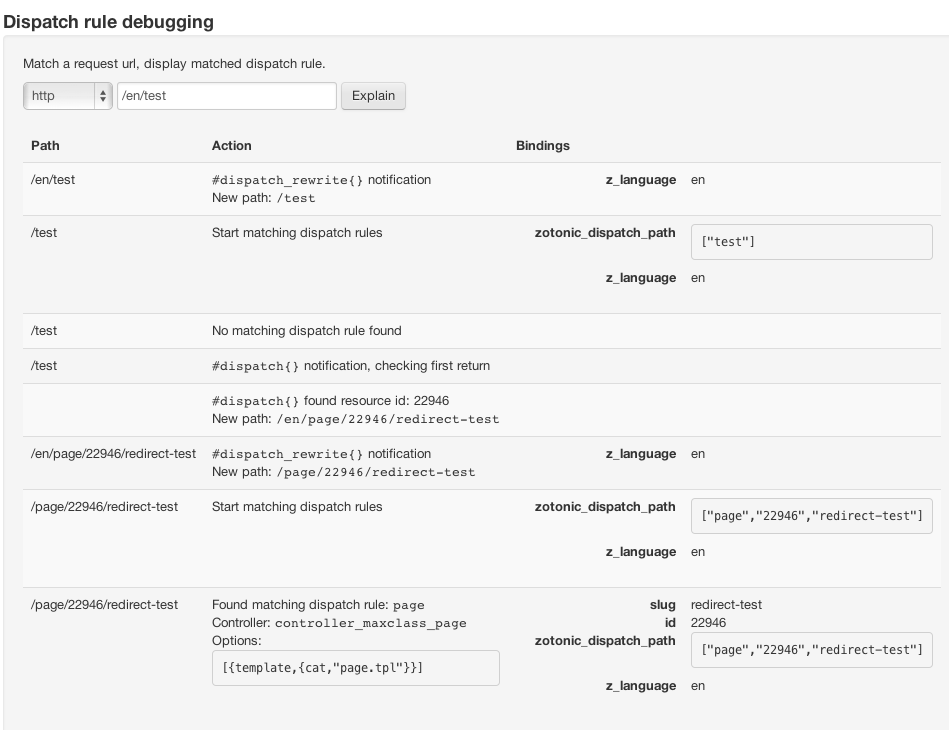Open the http protocol dropdown
Screen dimensions: 949x730
[x=68, y=96]
